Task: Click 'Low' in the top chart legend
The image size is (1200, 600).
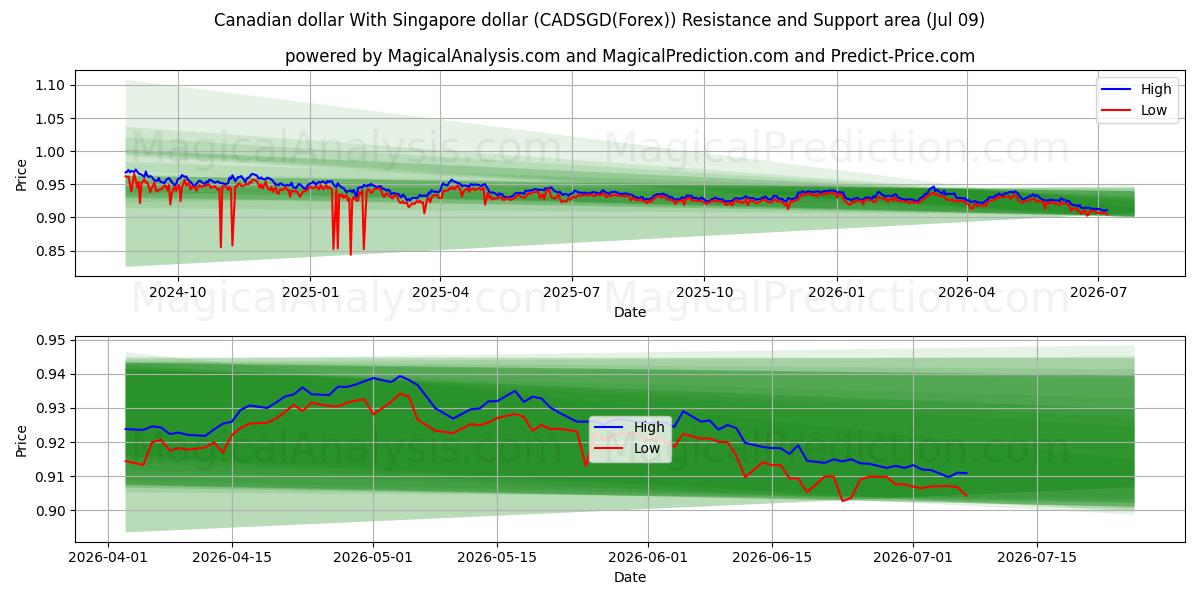Action: coord(1153,110)
